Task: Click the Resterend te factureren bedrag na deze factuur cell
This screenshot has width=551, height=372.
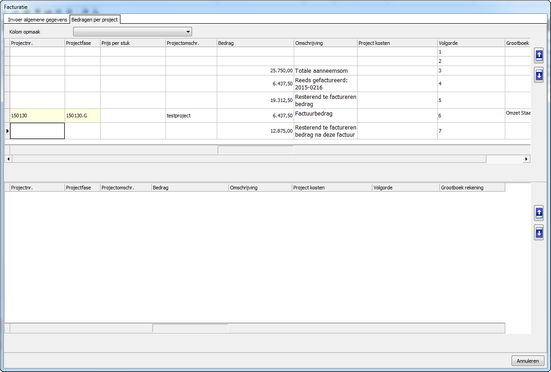Action: [x=326, y=131]
